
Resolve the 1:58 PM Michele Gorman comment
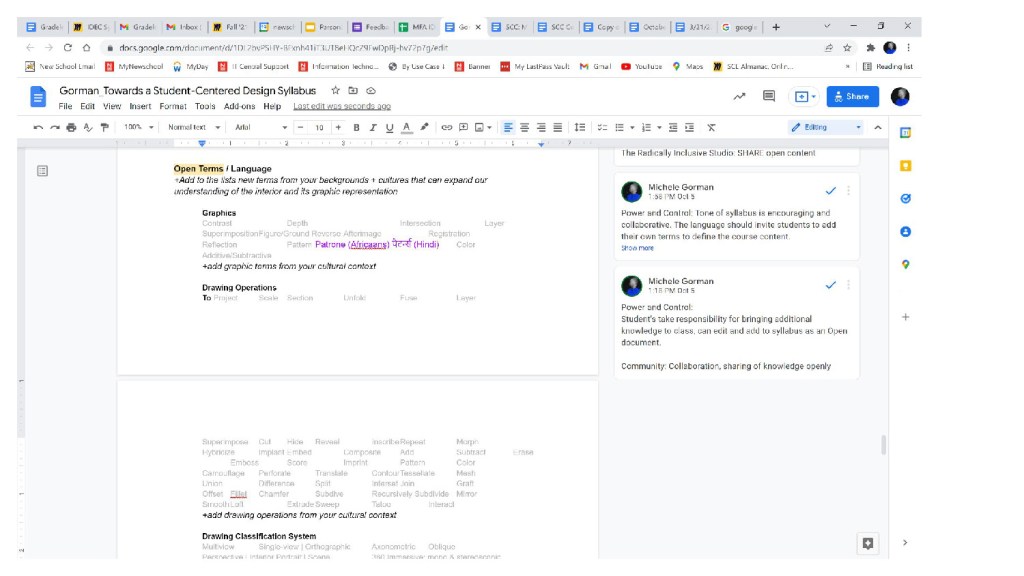coord(830,190)
